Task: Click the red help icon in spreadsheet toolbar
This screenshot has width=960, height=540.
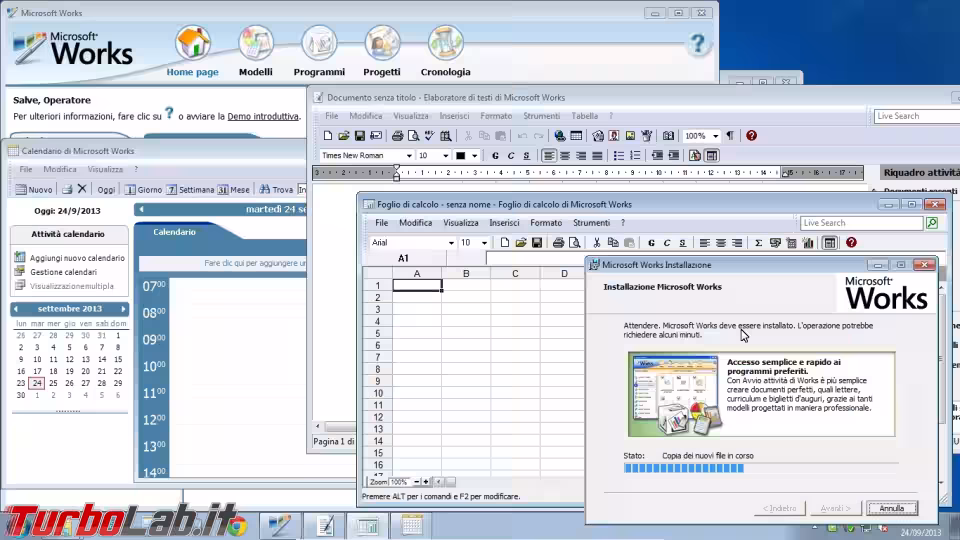Action: coord(851,243)
